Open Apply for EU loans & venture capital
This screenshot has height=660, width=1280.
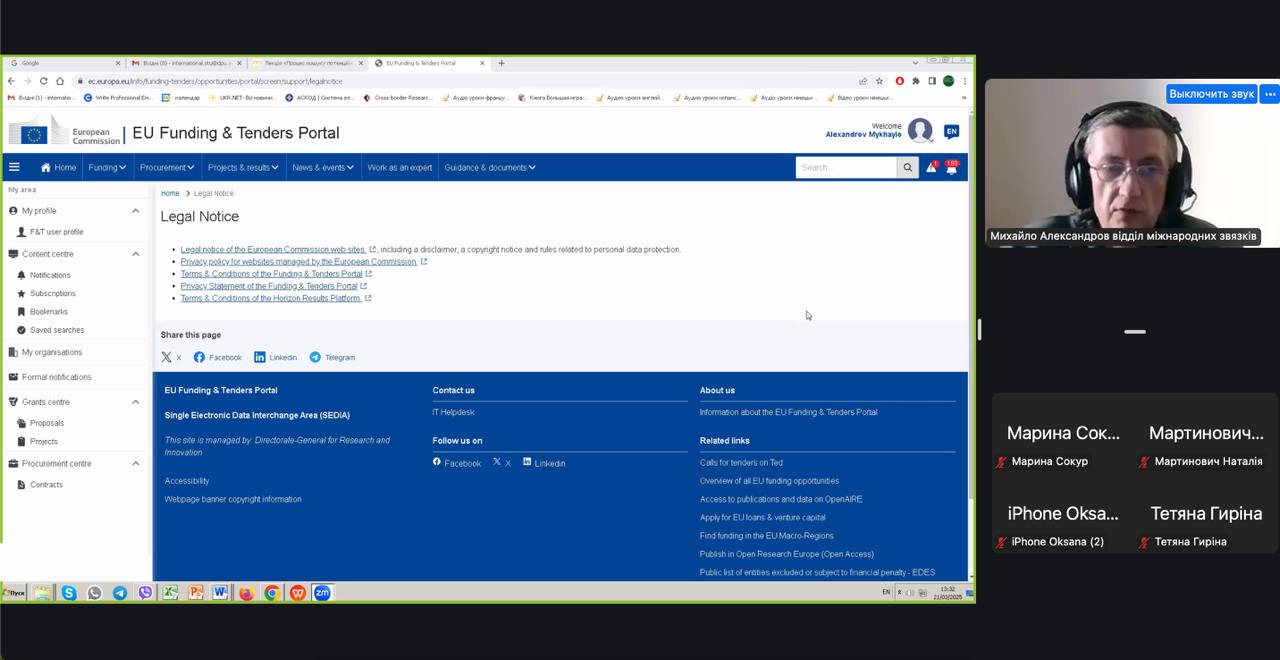(x=763, y=518)
